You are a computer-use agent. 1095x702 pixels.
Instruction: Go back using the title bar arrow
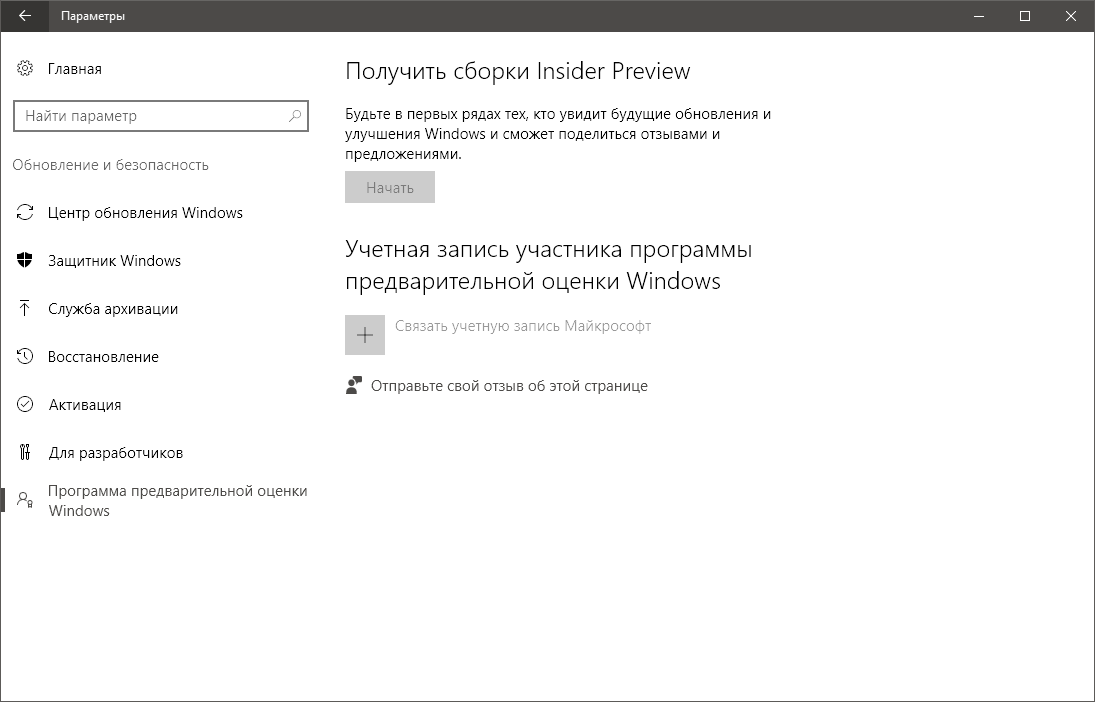pyautogui.click(x=24, y=16)
